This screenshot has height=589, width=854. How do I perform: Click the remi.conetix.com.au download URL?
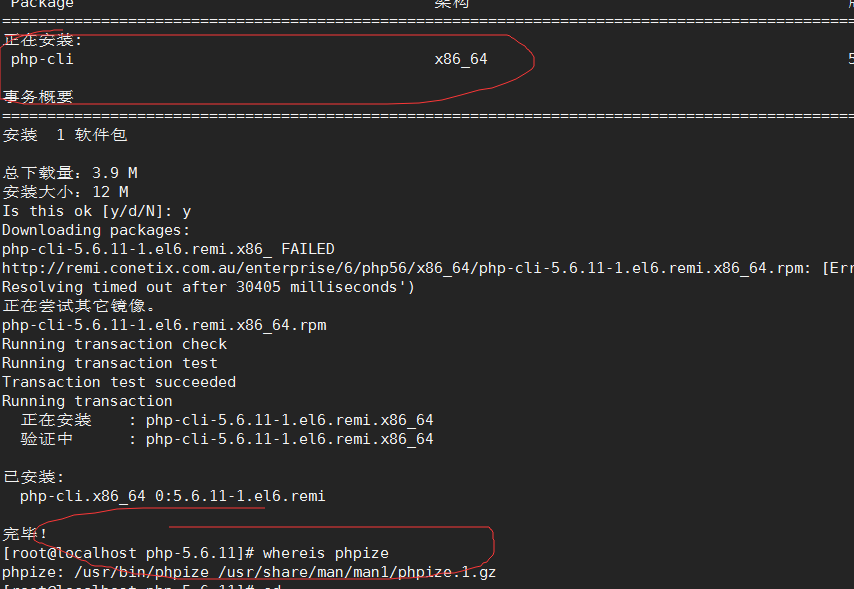[406, 268]
